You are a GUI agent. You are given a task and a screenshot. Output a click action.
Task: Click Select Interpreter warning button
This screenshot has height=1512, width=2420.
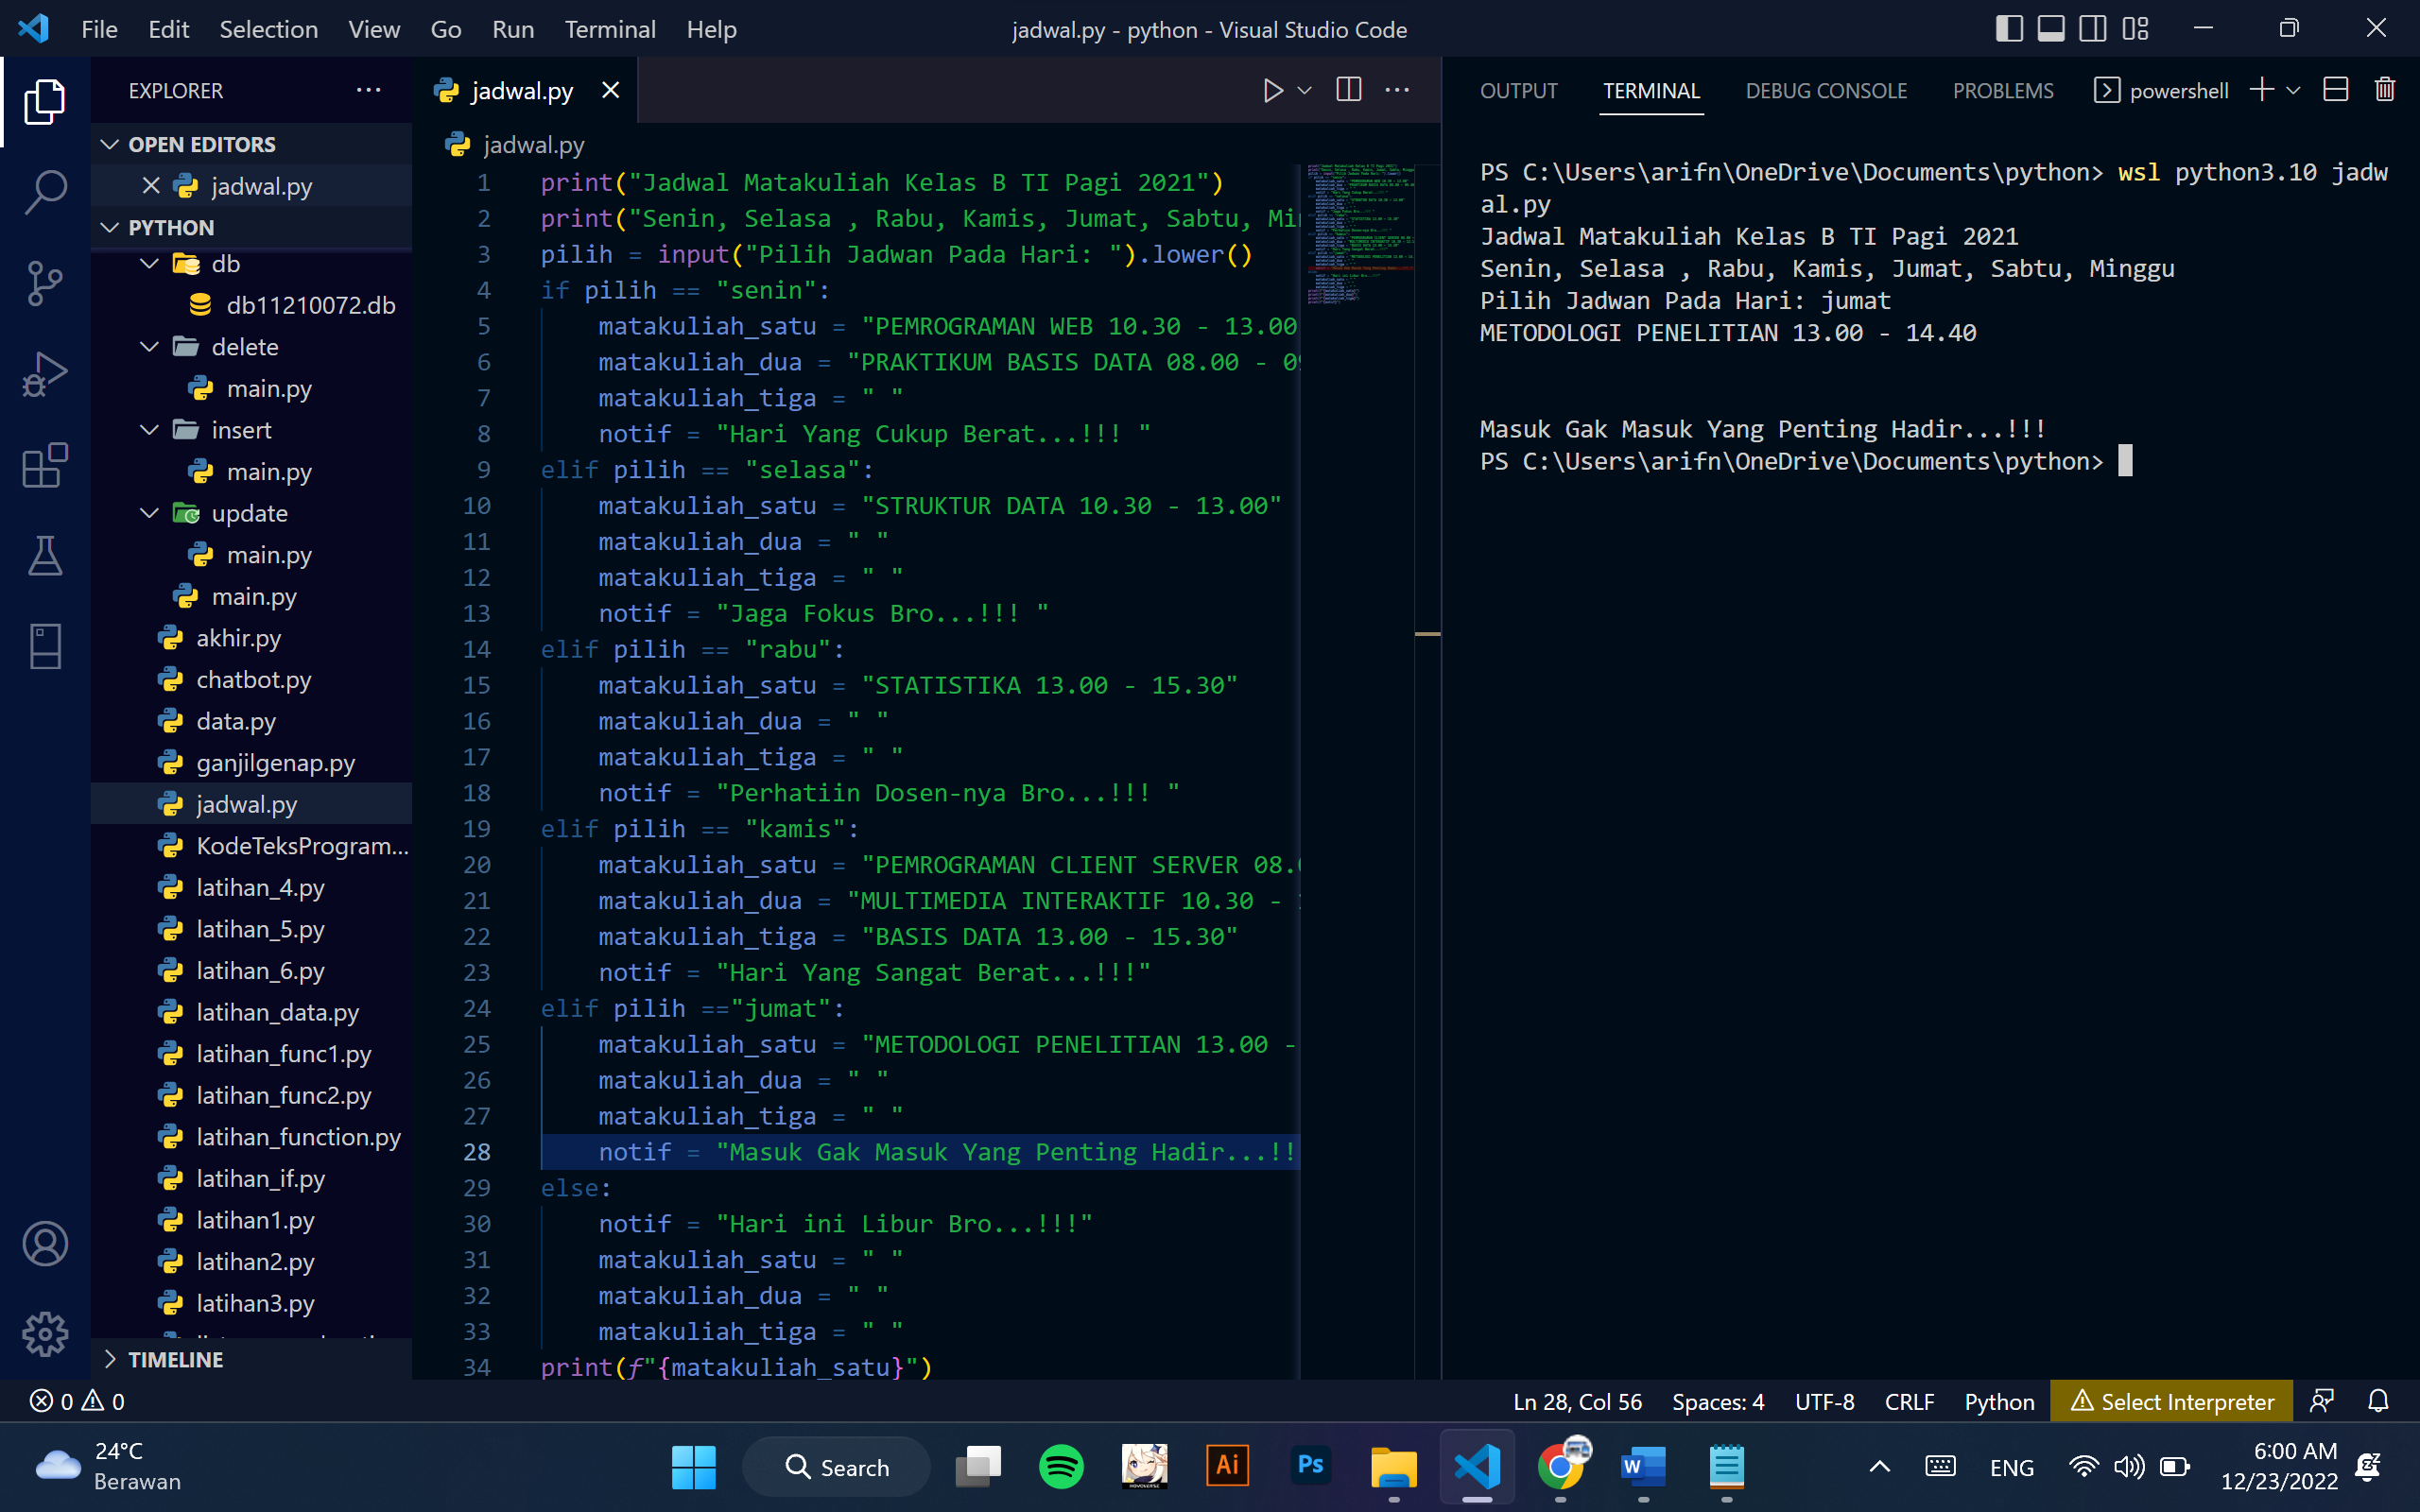(x=2171, y=1401)
